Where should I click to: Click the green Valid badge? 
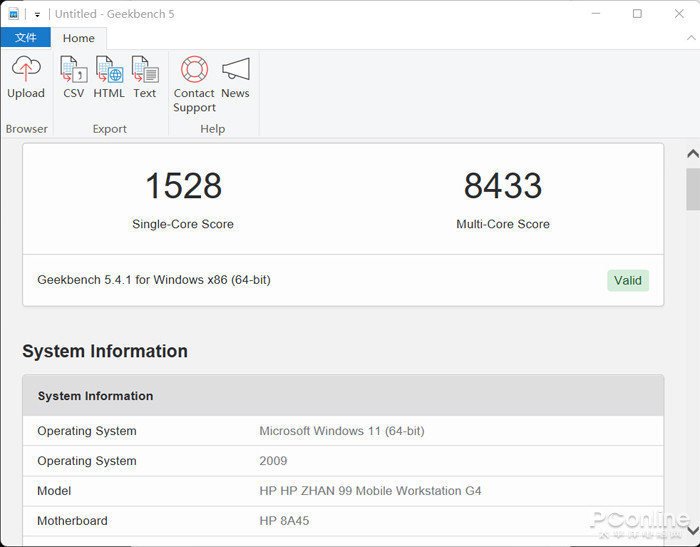pyautogui.click(x=628, y=280)
